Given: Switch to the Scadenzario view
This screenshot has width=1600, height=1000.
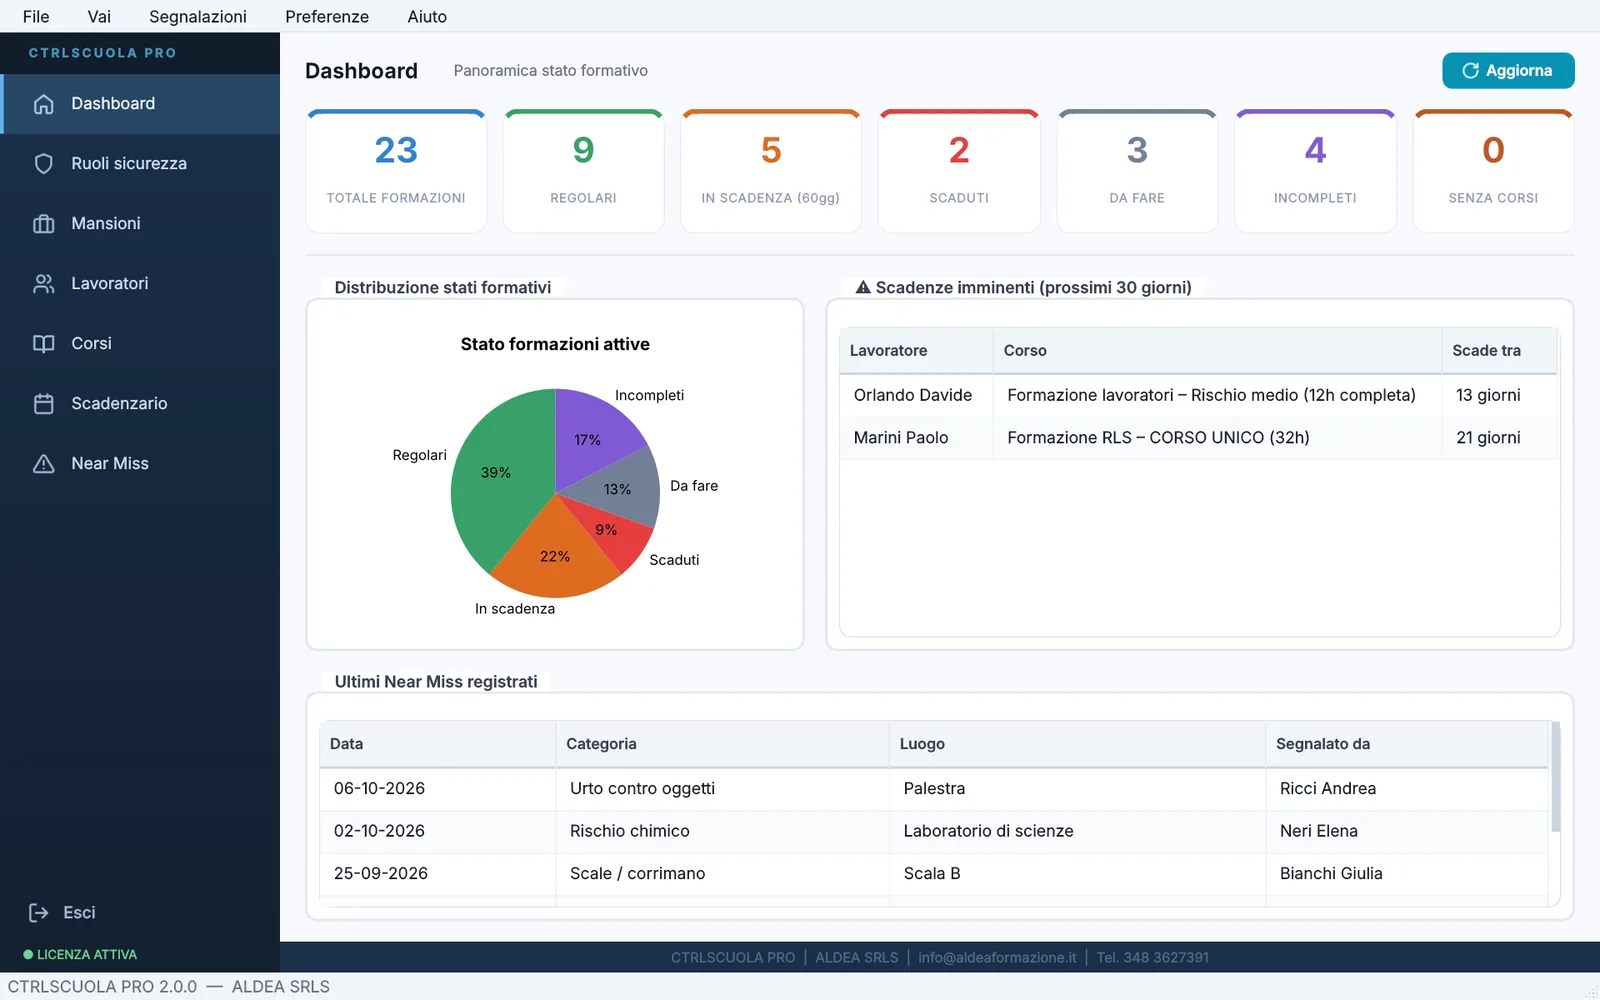Looking at the screenshot, I should click(140, 404).
